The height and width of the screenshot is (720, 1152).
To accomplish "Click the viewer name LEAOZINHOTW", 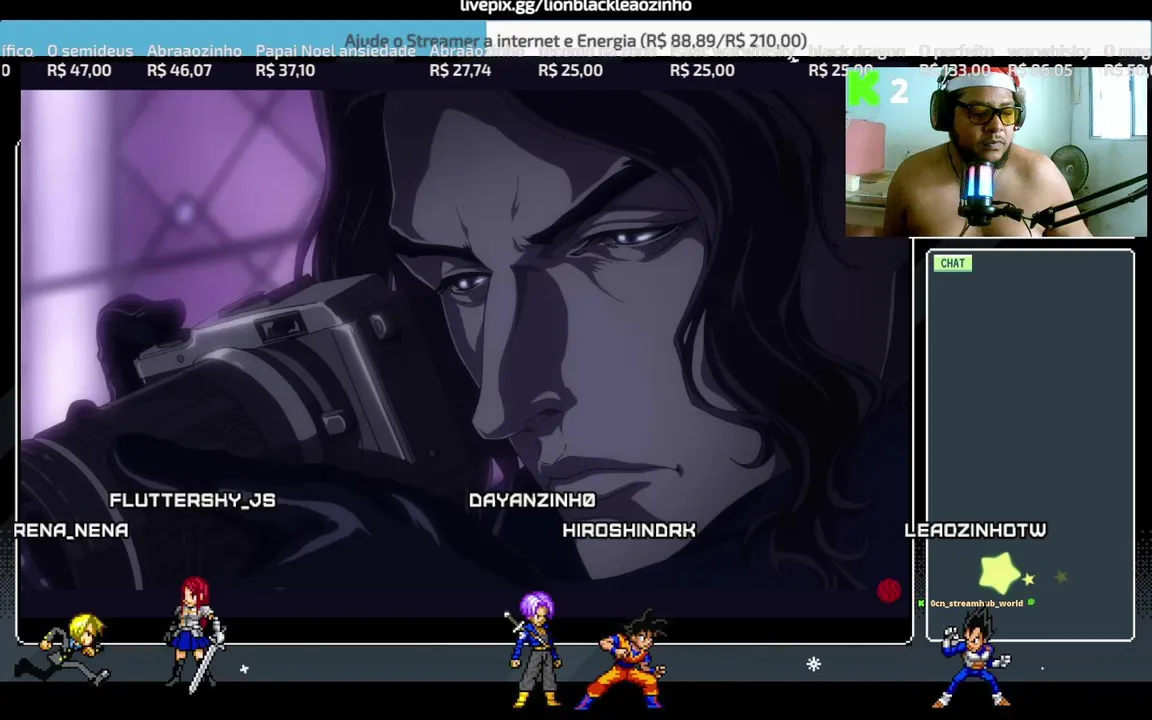I will 976,530.
